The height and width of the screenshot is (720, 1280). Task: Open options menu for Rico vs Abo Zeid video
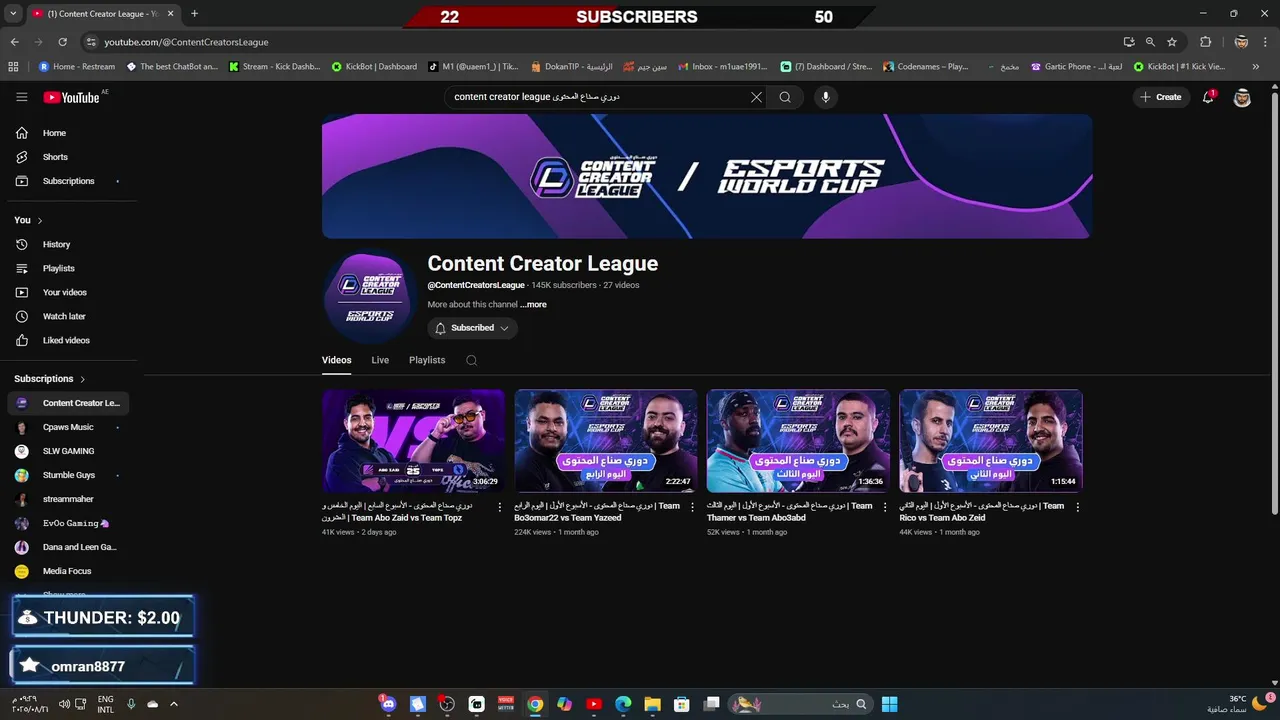(1077, 507)
